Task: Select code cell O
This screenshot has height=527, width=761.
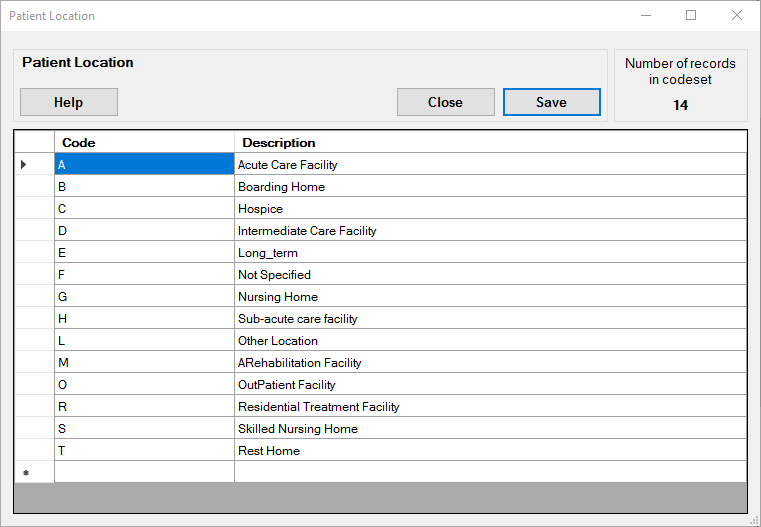Action: click(144, 384)
